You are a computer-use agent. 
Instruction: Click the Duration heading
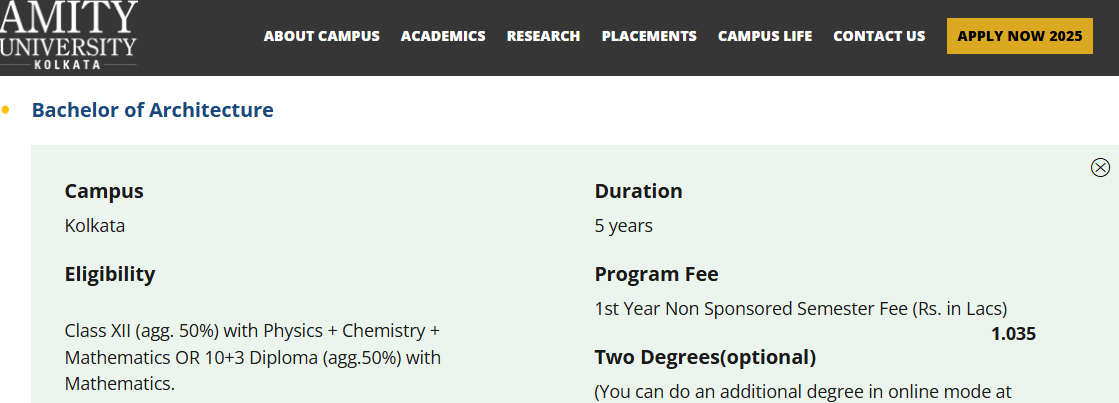click(638, 191)
